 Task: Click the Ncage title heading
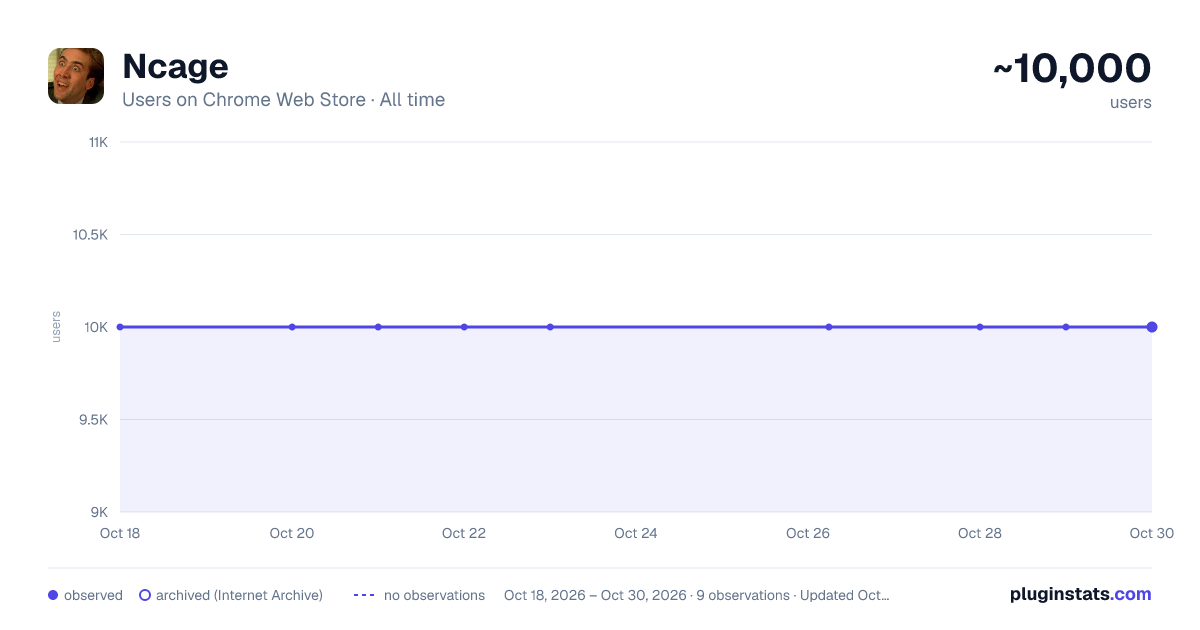pos(175,66)
